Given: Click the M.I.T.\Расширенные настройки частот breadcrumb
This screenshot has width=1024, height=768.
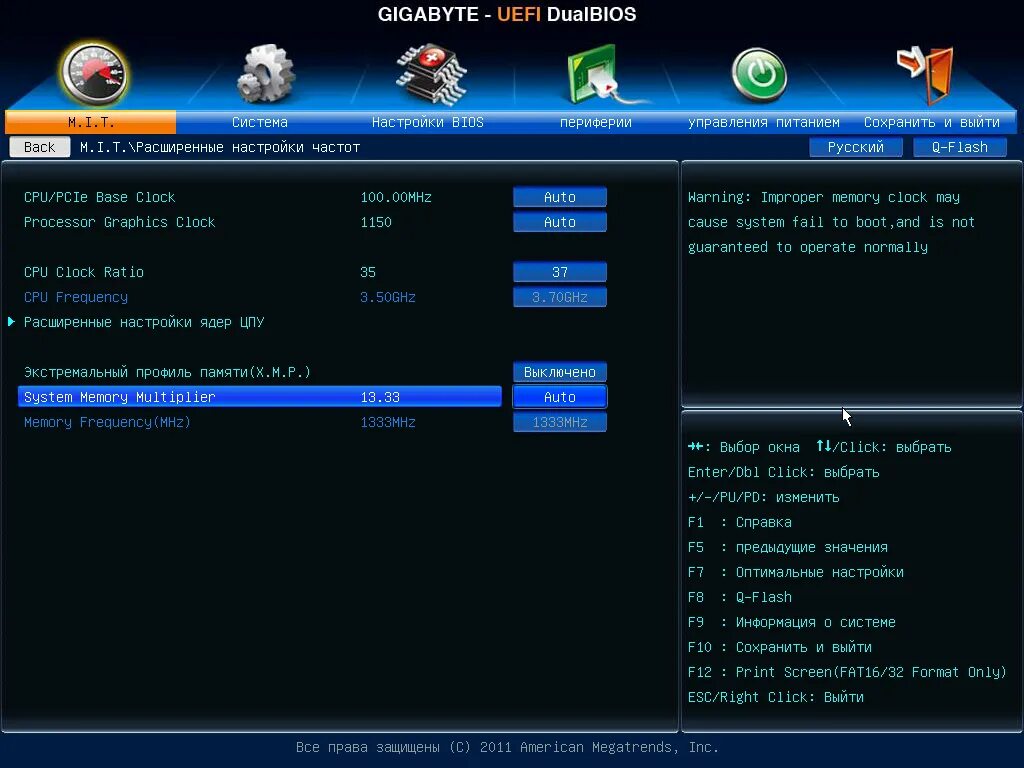Looking at the screenshot, I should coord(220,147).
